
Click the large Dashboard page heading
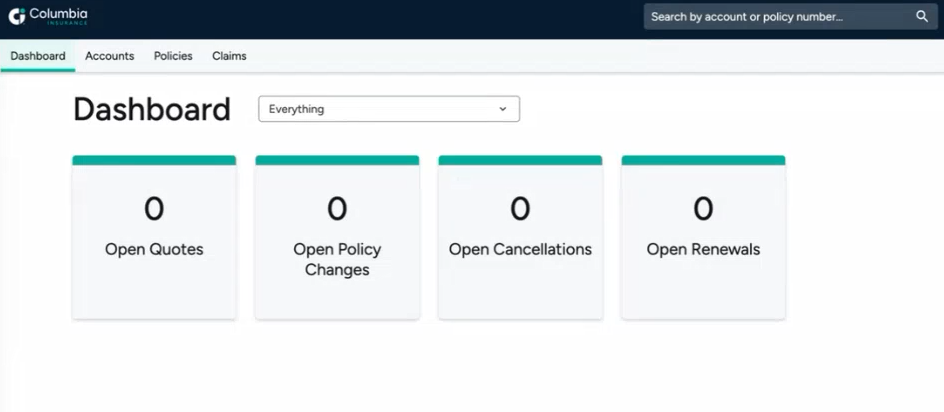point(152,110)
